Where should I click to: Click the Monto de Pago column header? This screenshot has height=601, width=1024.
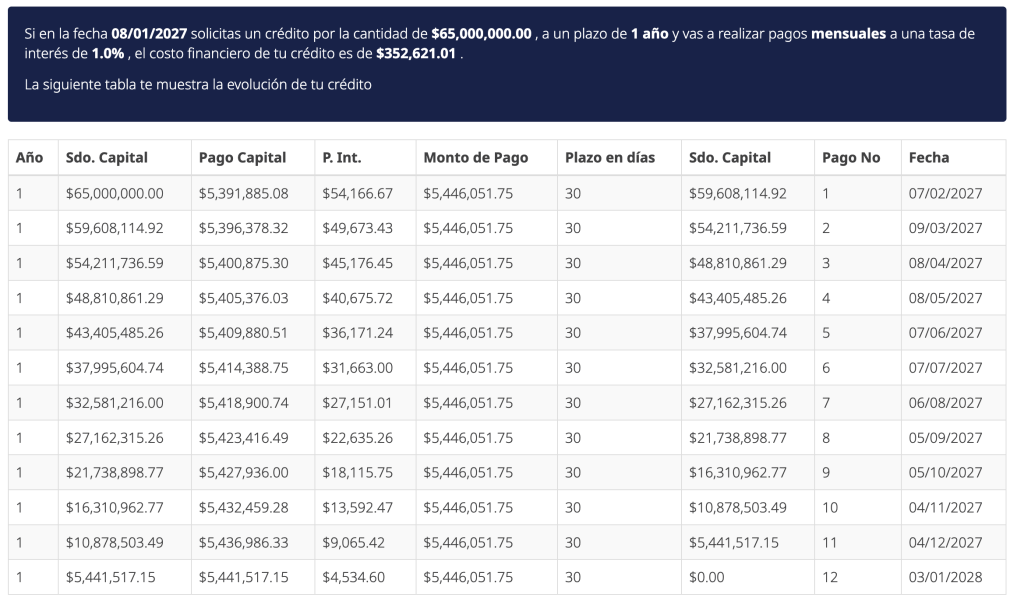(475, 157)
